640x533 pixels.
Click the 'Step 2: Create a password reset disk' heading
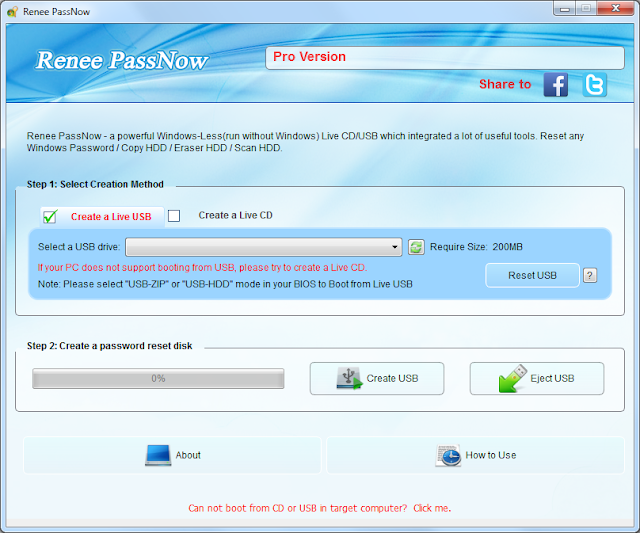click(109, 346)
